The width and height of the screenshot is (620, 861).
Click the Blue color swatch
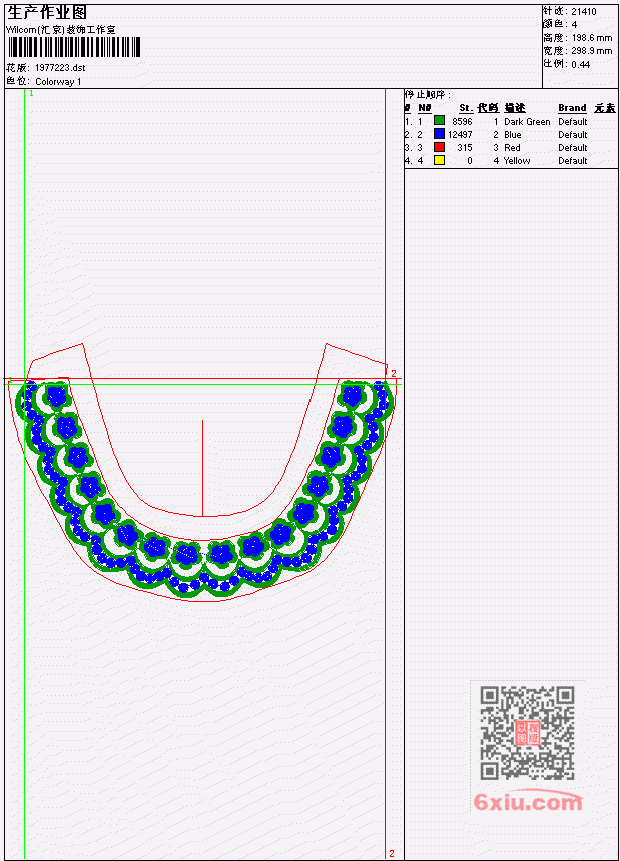pyautogui.click(x=439, y=134)
